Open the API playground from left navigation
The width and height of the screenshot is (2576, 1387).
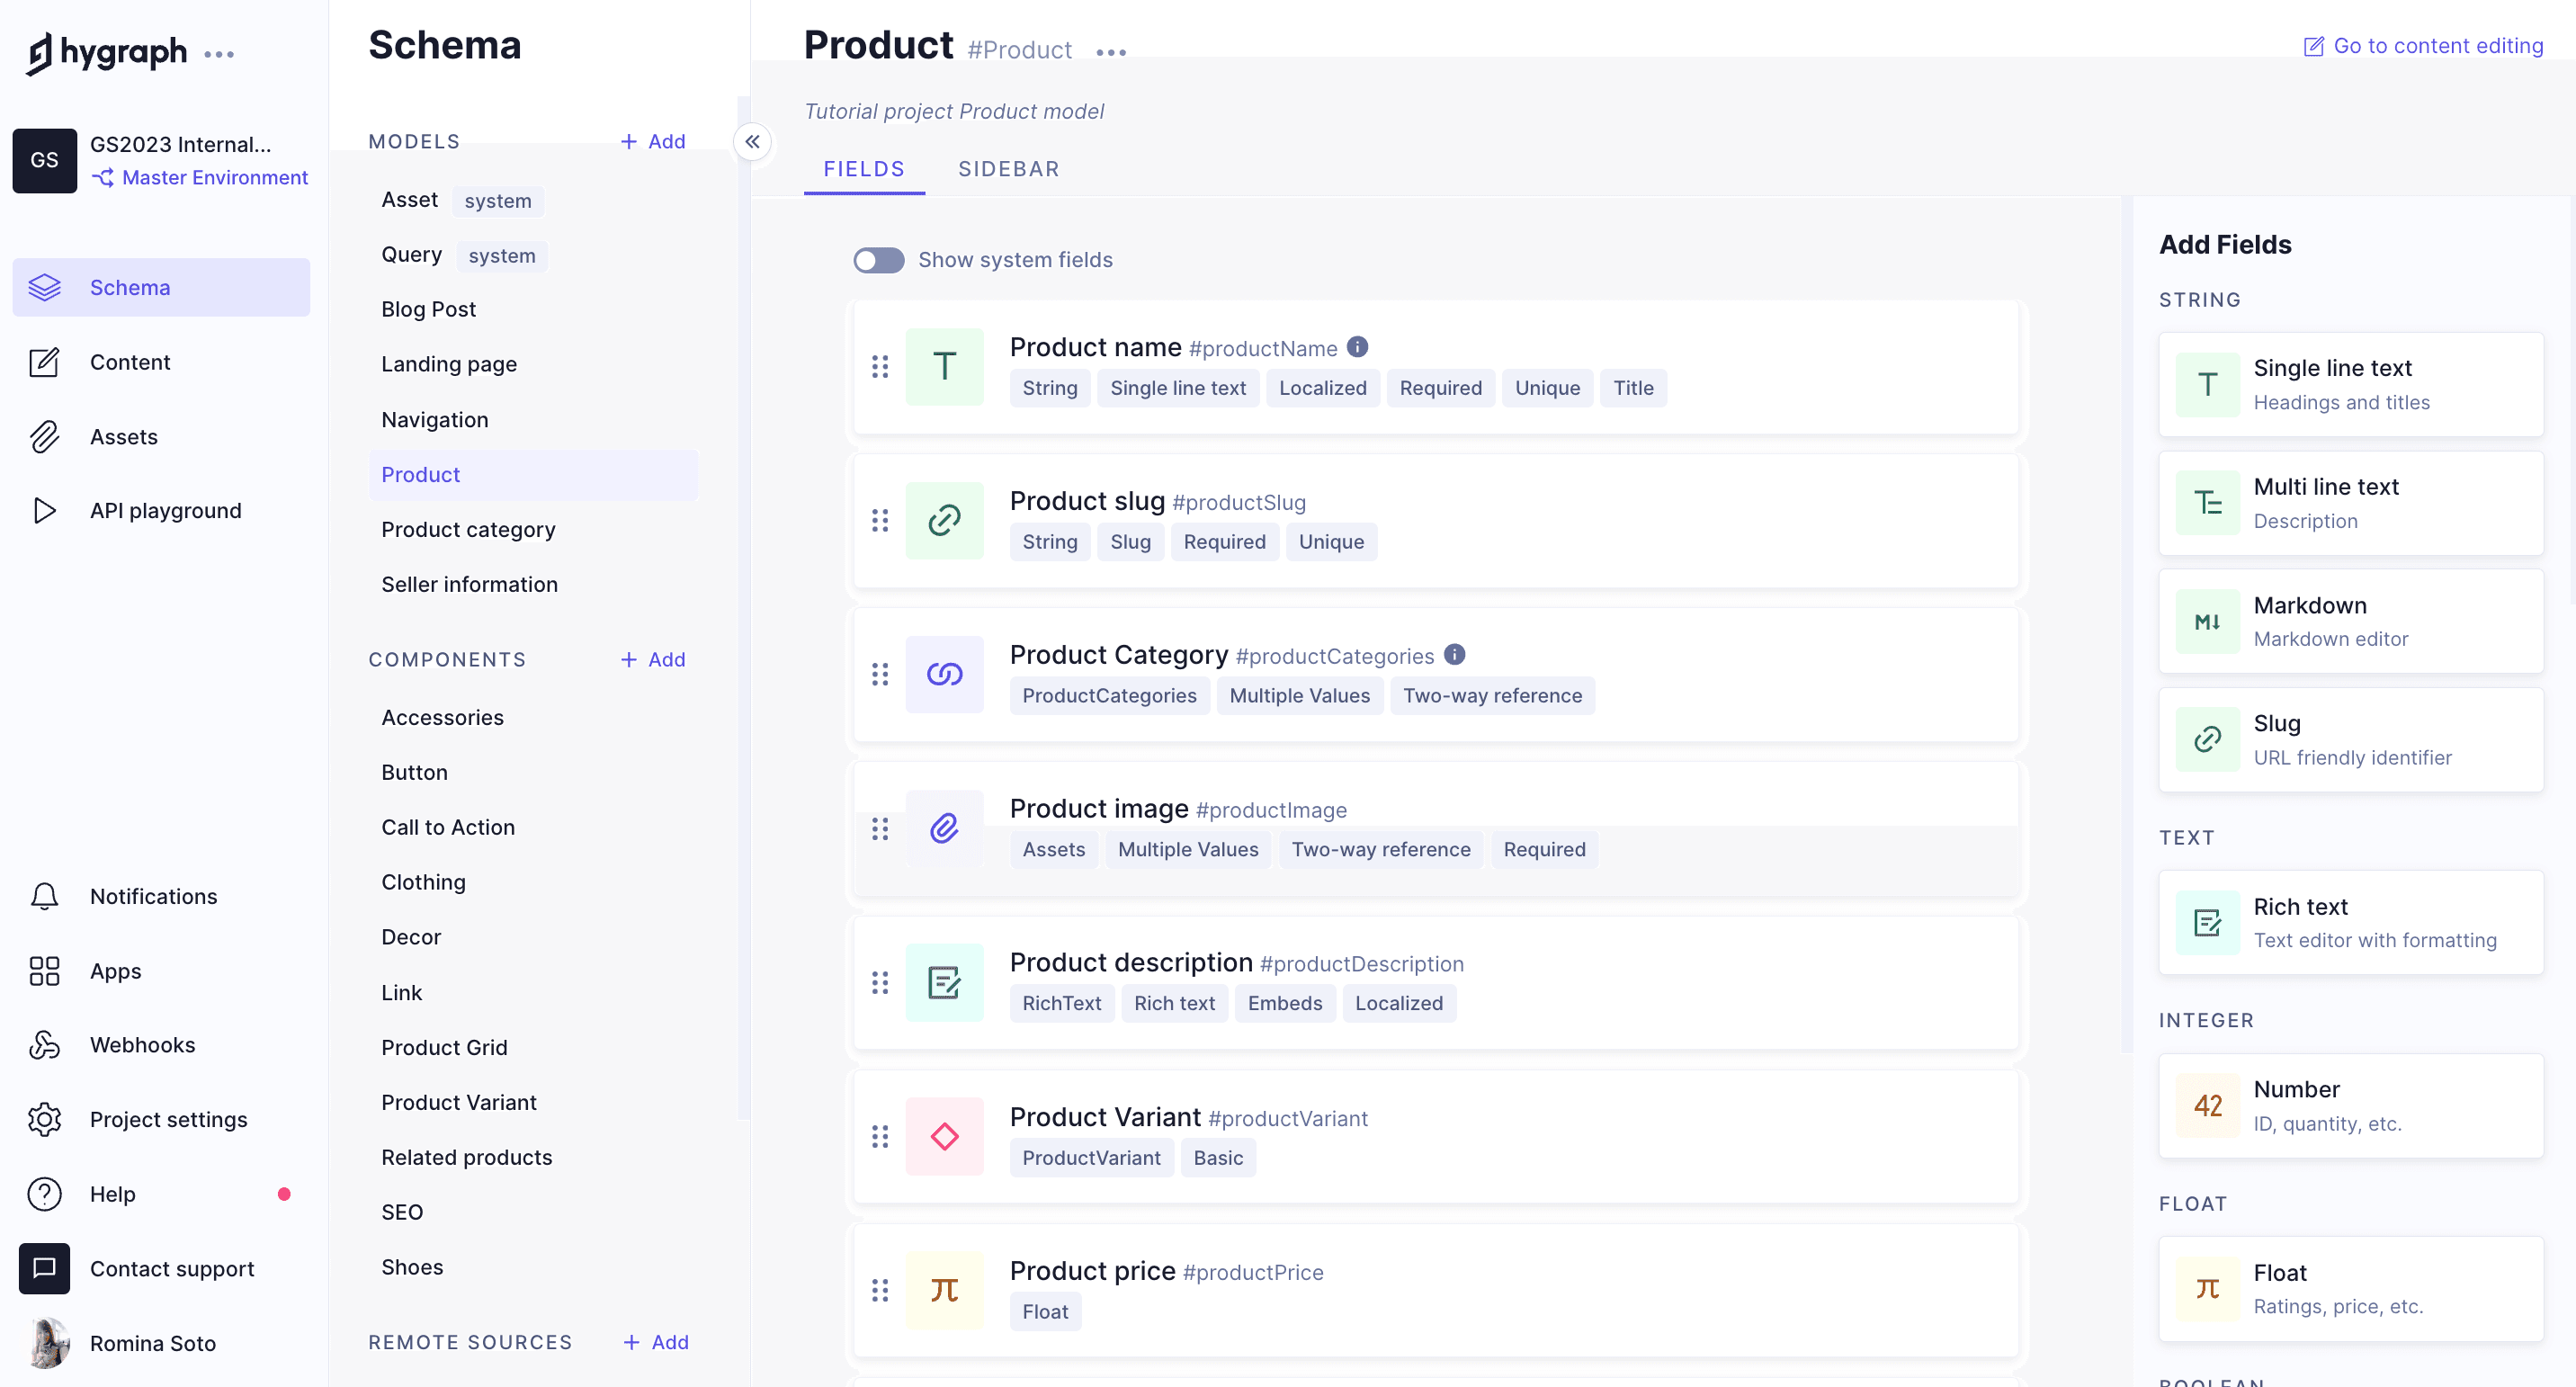(165, 511)
